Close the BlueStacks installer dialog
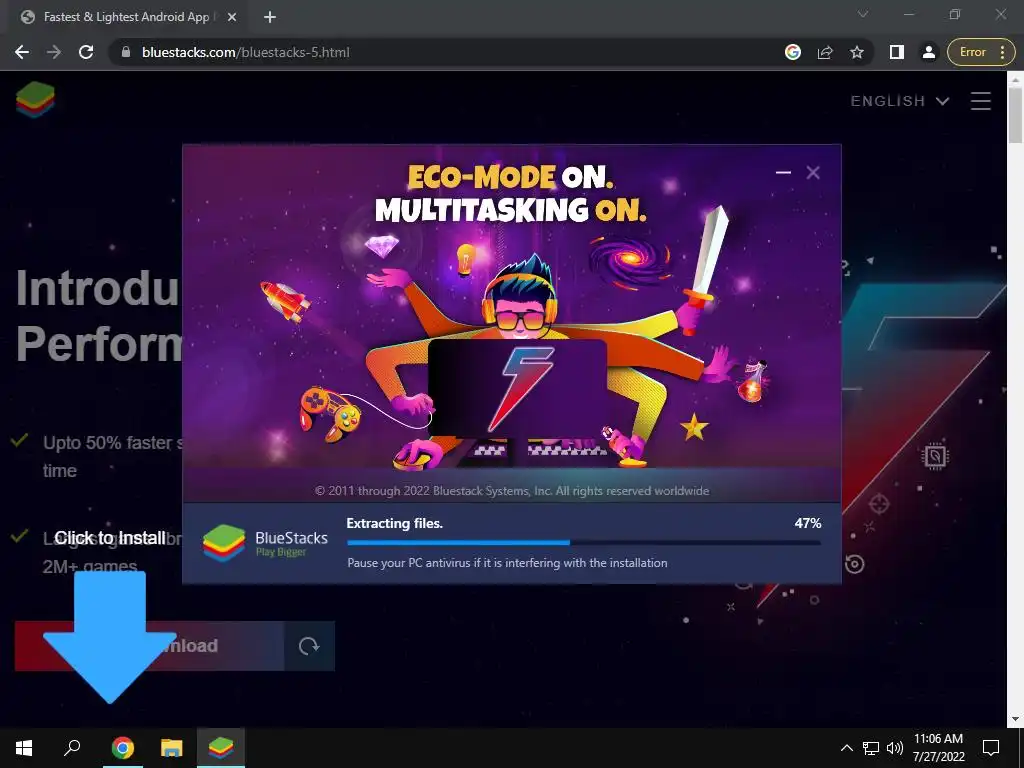Screen dimensions: 1024x768 (812, 172)
